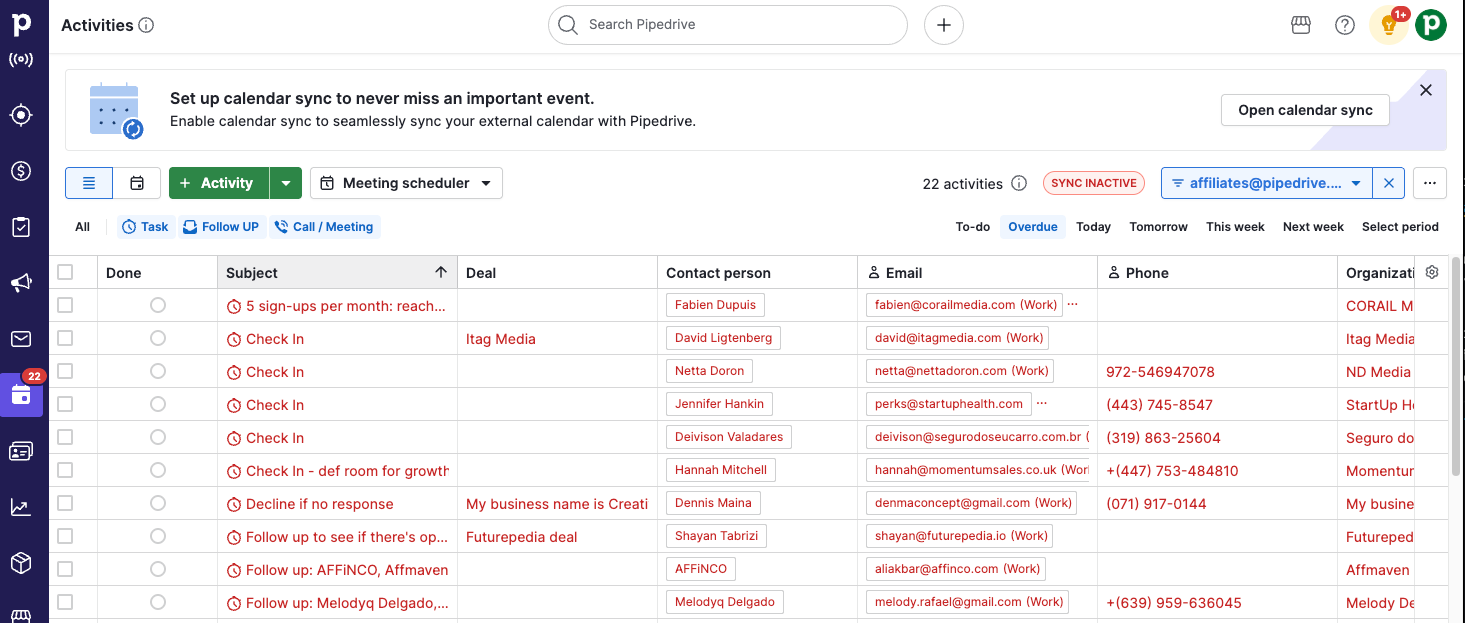1465x623 pixels.
Task: Open Leads from the target sidebar icon
Action: [x=21, y=115]
